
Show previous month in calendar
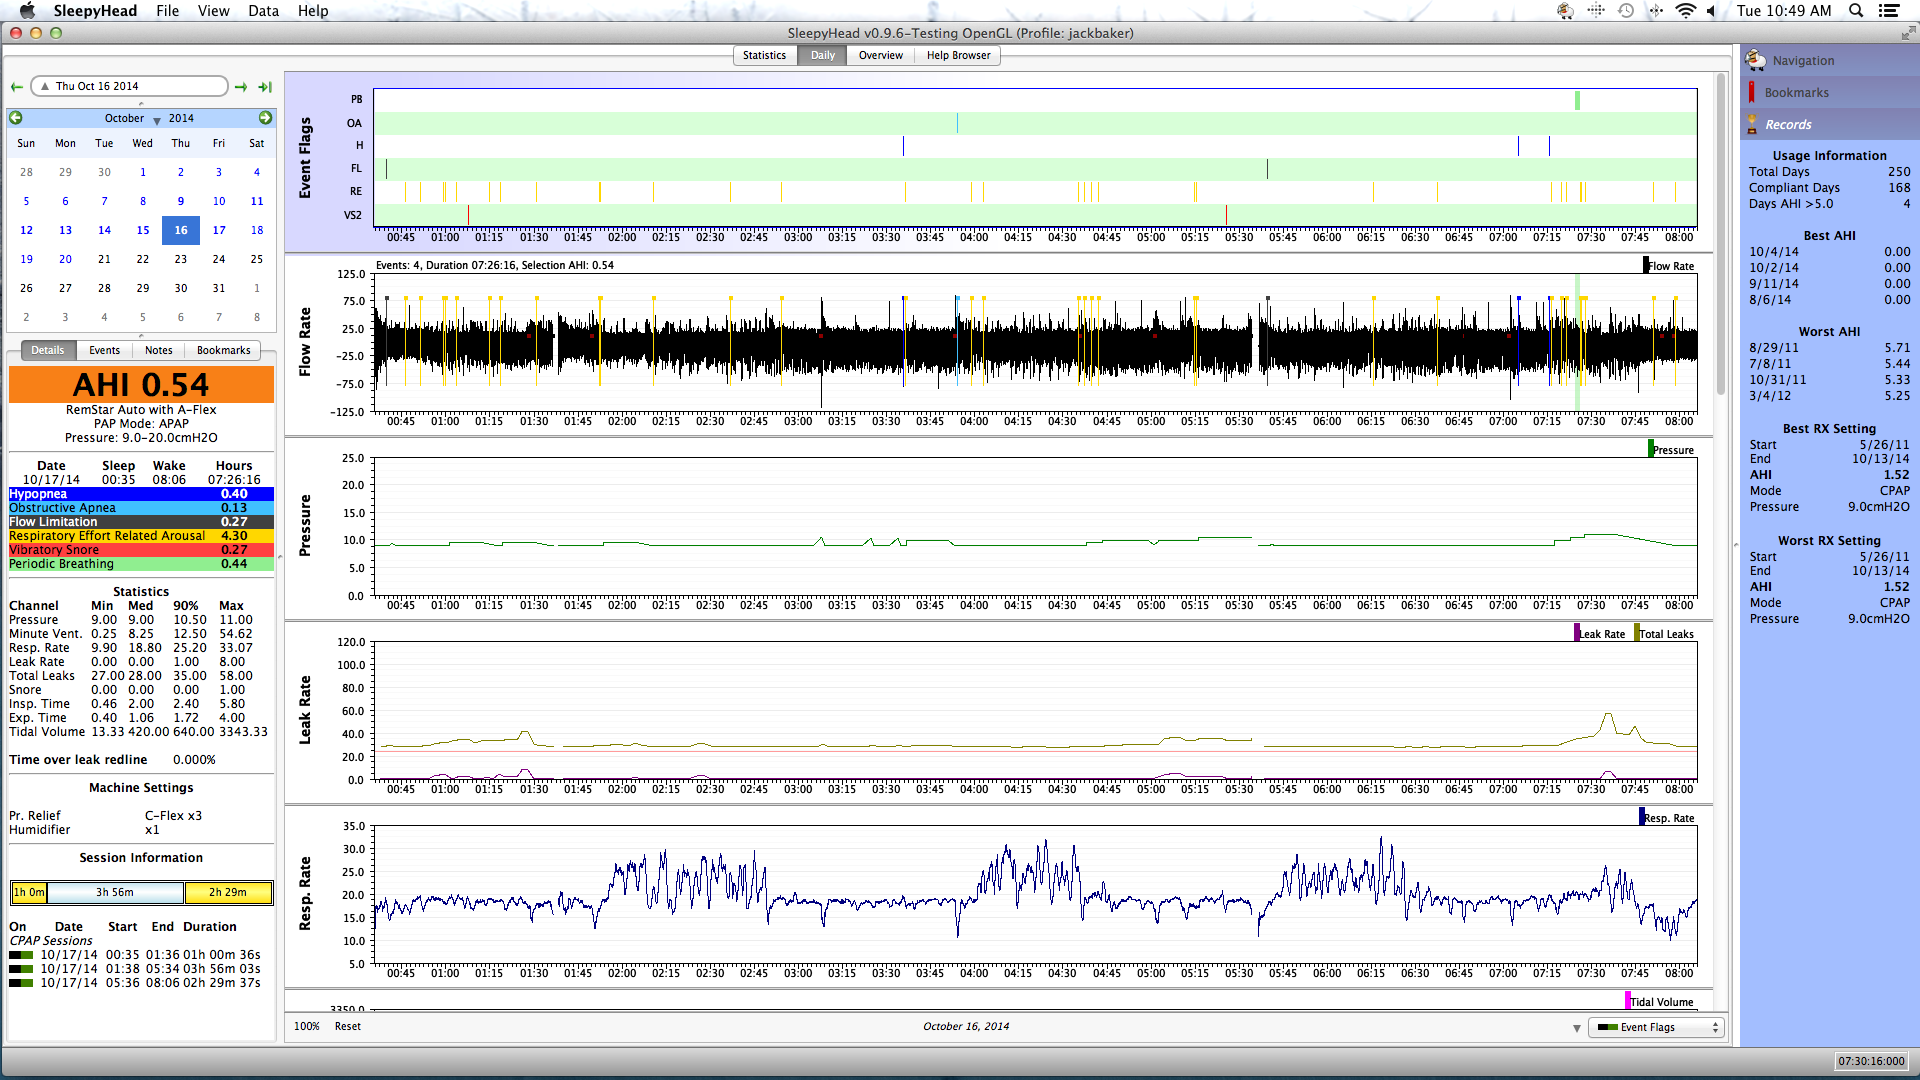point(16,118)
